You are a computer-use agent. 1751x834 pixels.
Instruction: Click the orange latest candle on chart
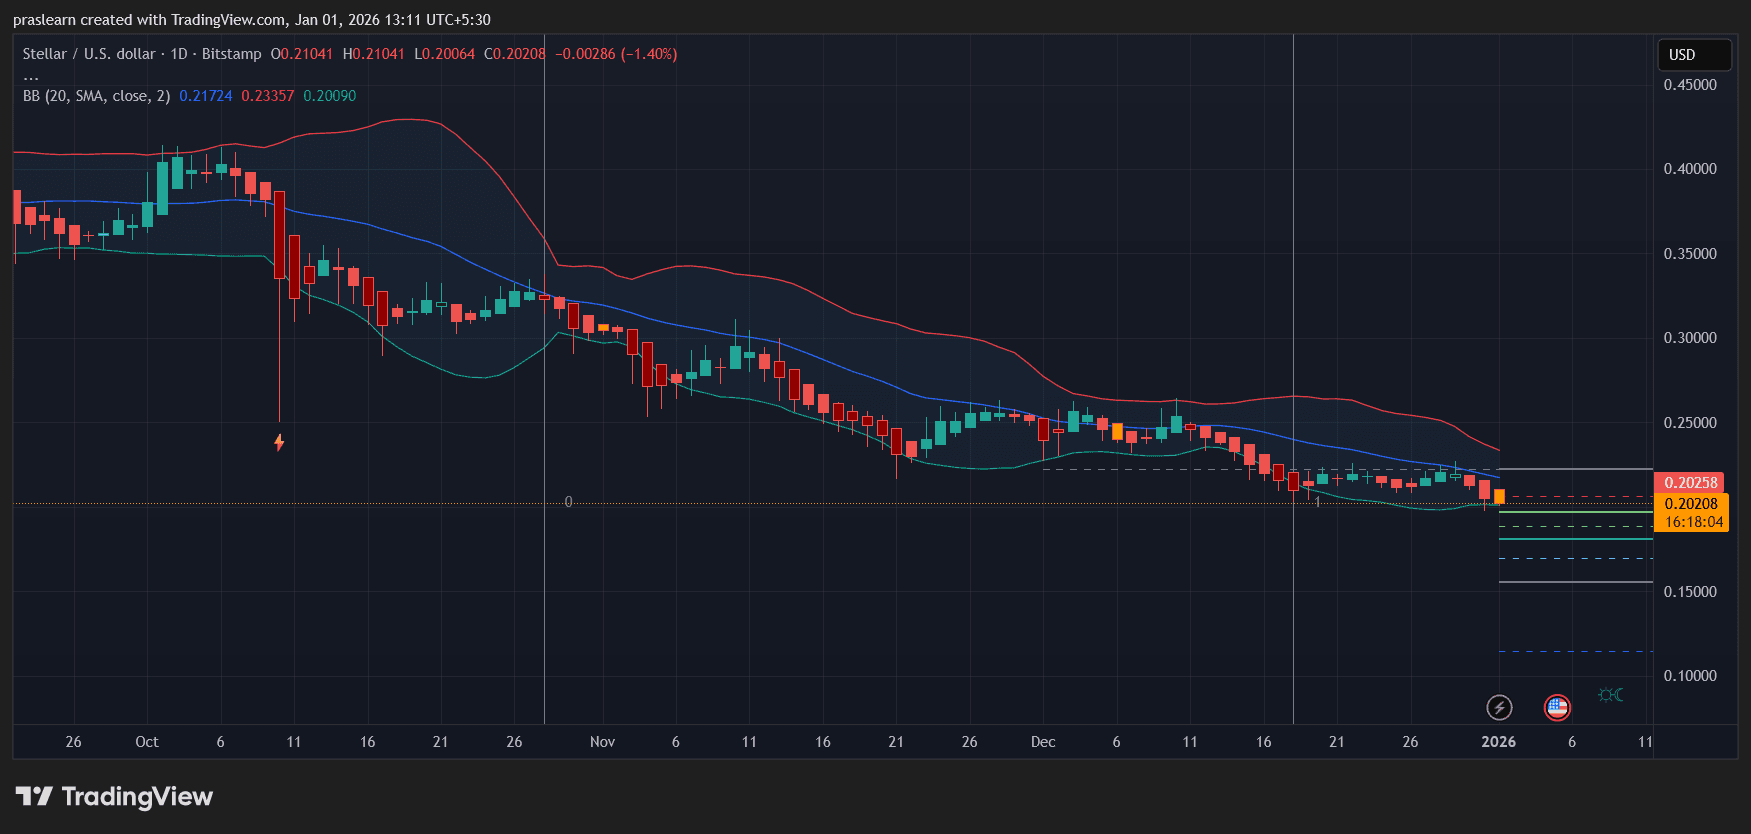(1499, 497)
